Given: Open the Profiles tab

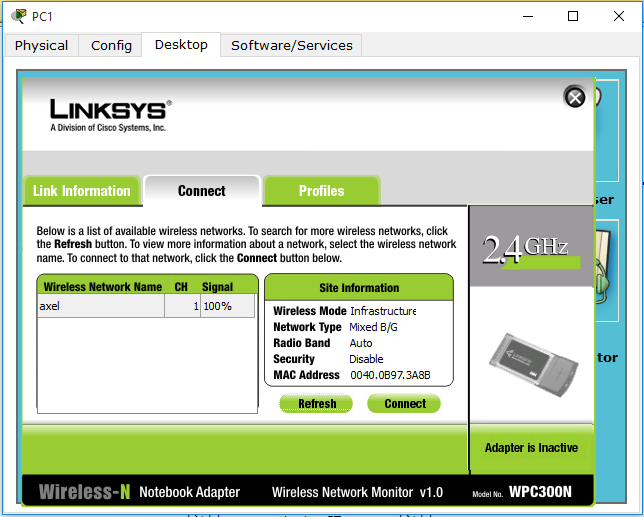Looking at the screenshot, I should 321,191.
